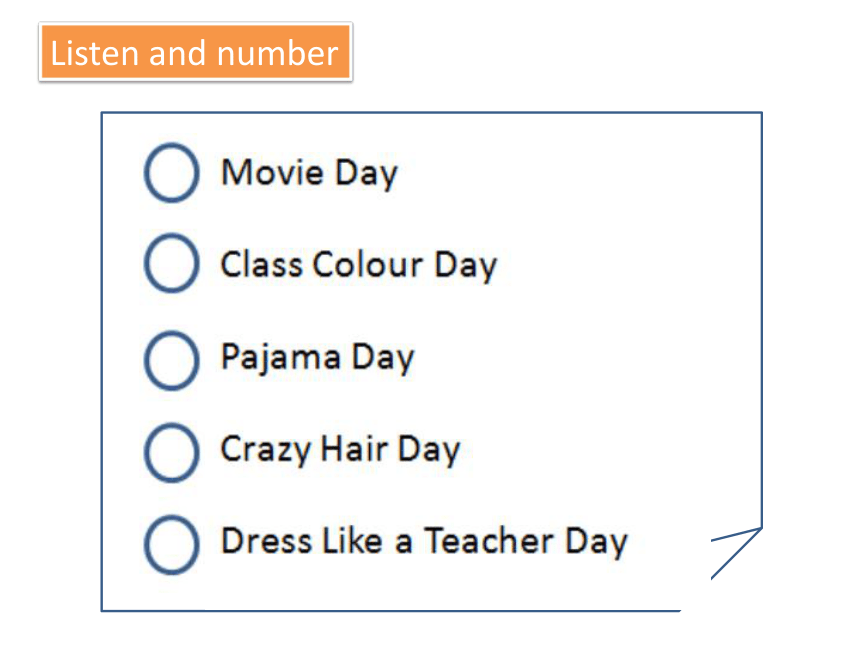This screenshot has width=860, height=645.
Task: Click the Movie Day label text
Action: click(309, 174)
